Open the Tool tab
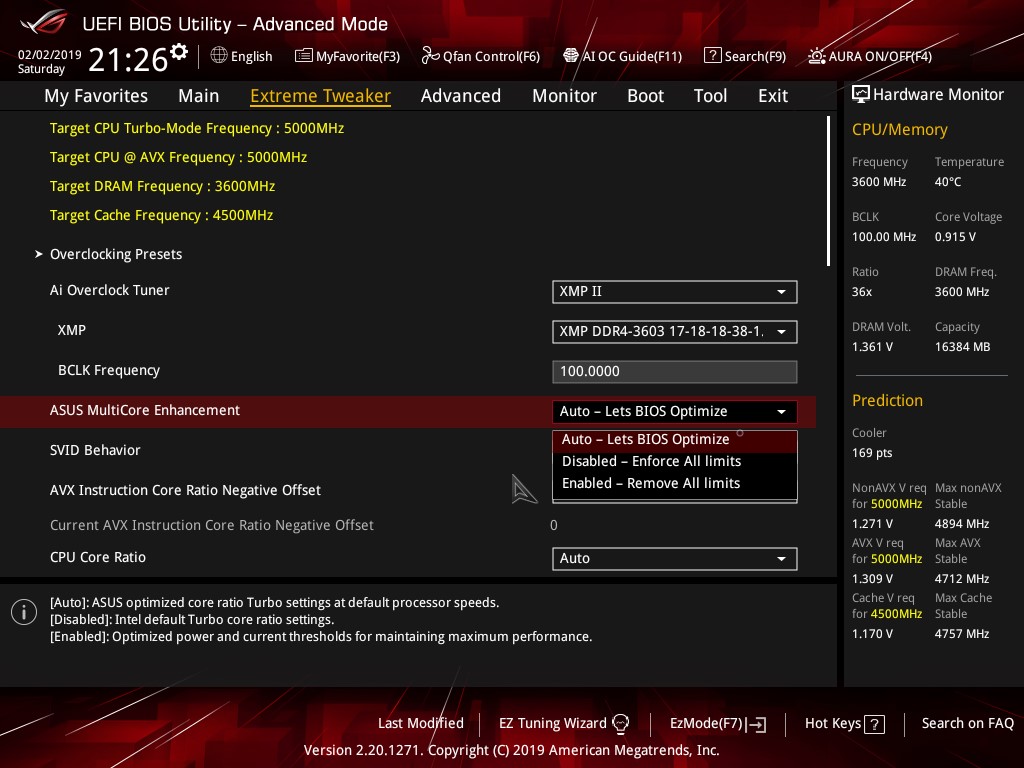Image resolution: width=1024 pixels, height=768 pixels. pos(711,96)
